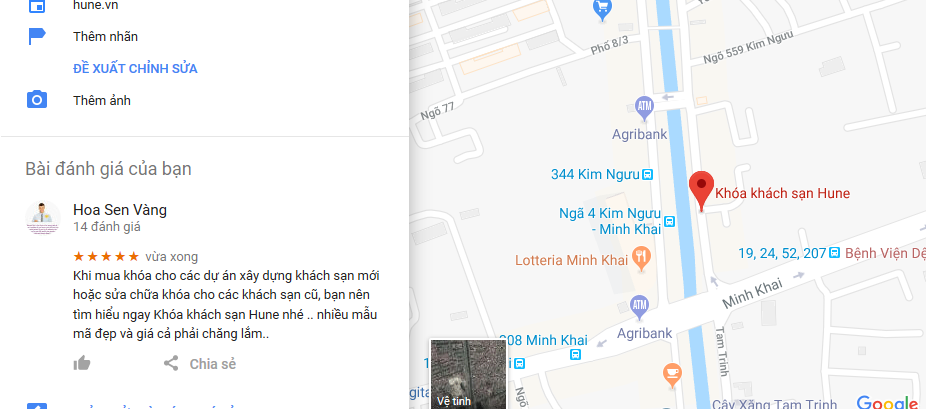Click the blue flag icon beside Thêm nhãn
The width and height of the screenshot is (926, 409).
pyautogui.click(x=37, y=36)
